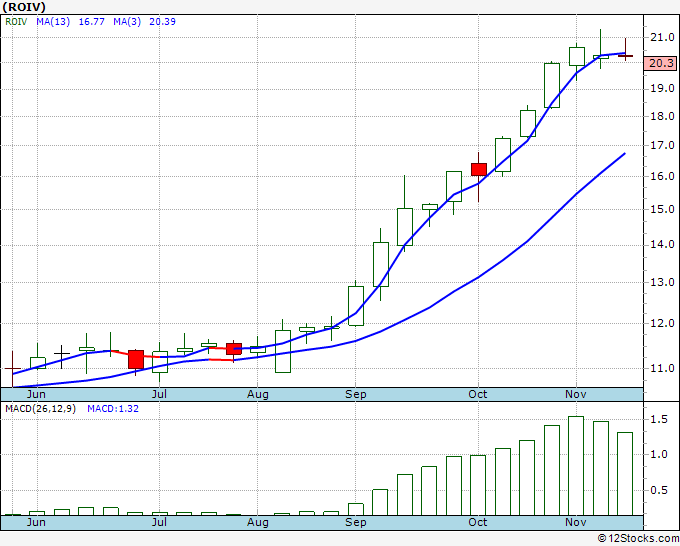The image size is (680, 546).
Task: Click the highlighted 20.3 current price tag
Action: (x=659, y=63)
